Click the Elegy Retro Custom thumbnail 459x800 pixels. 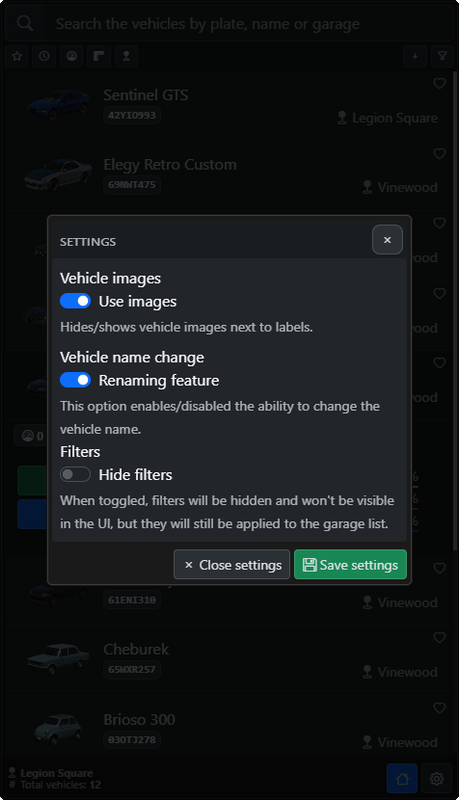[x=58, y=175]
